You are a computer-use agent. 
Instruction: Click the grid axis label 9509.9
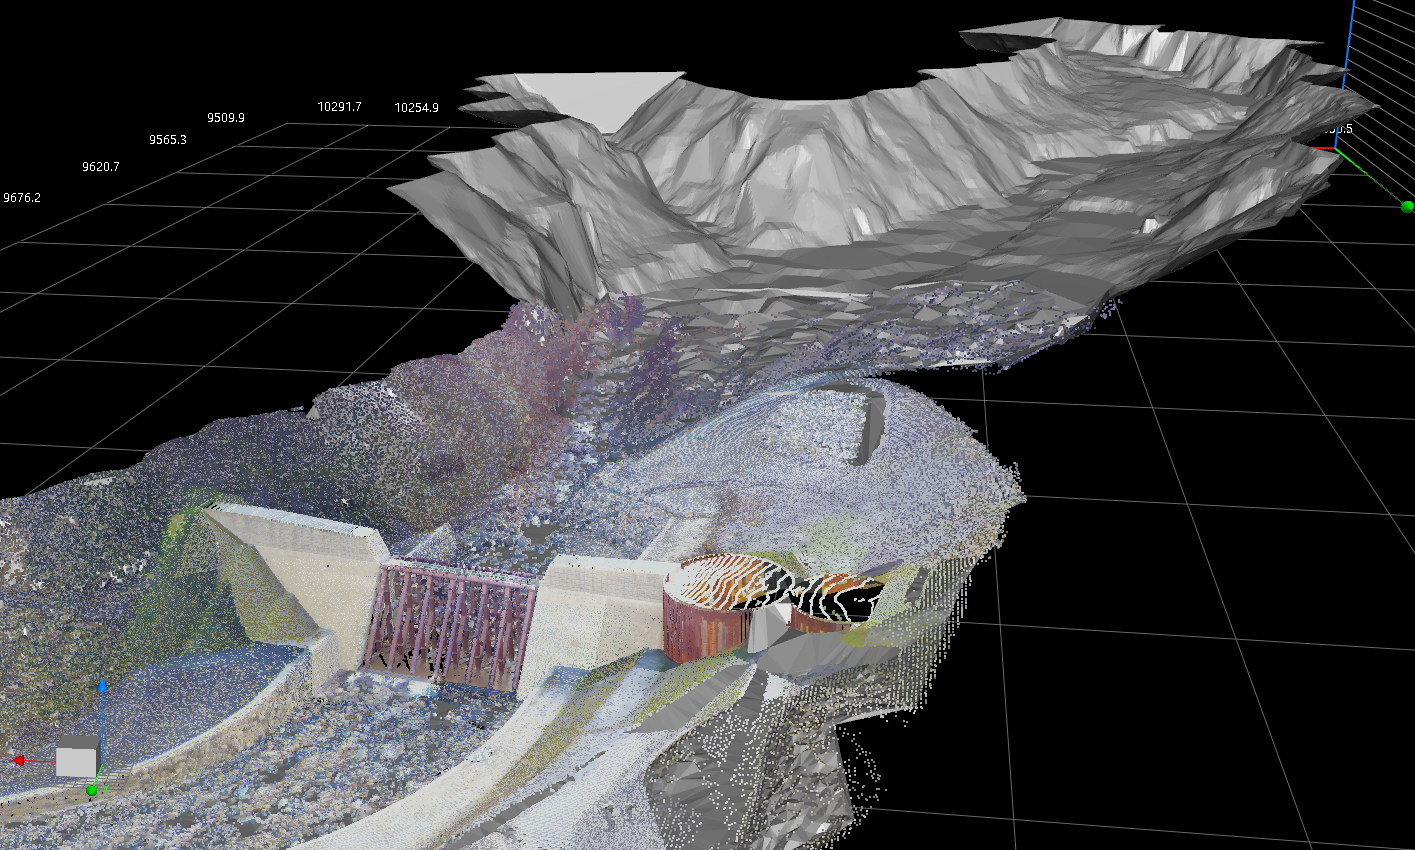click(226, 118)
